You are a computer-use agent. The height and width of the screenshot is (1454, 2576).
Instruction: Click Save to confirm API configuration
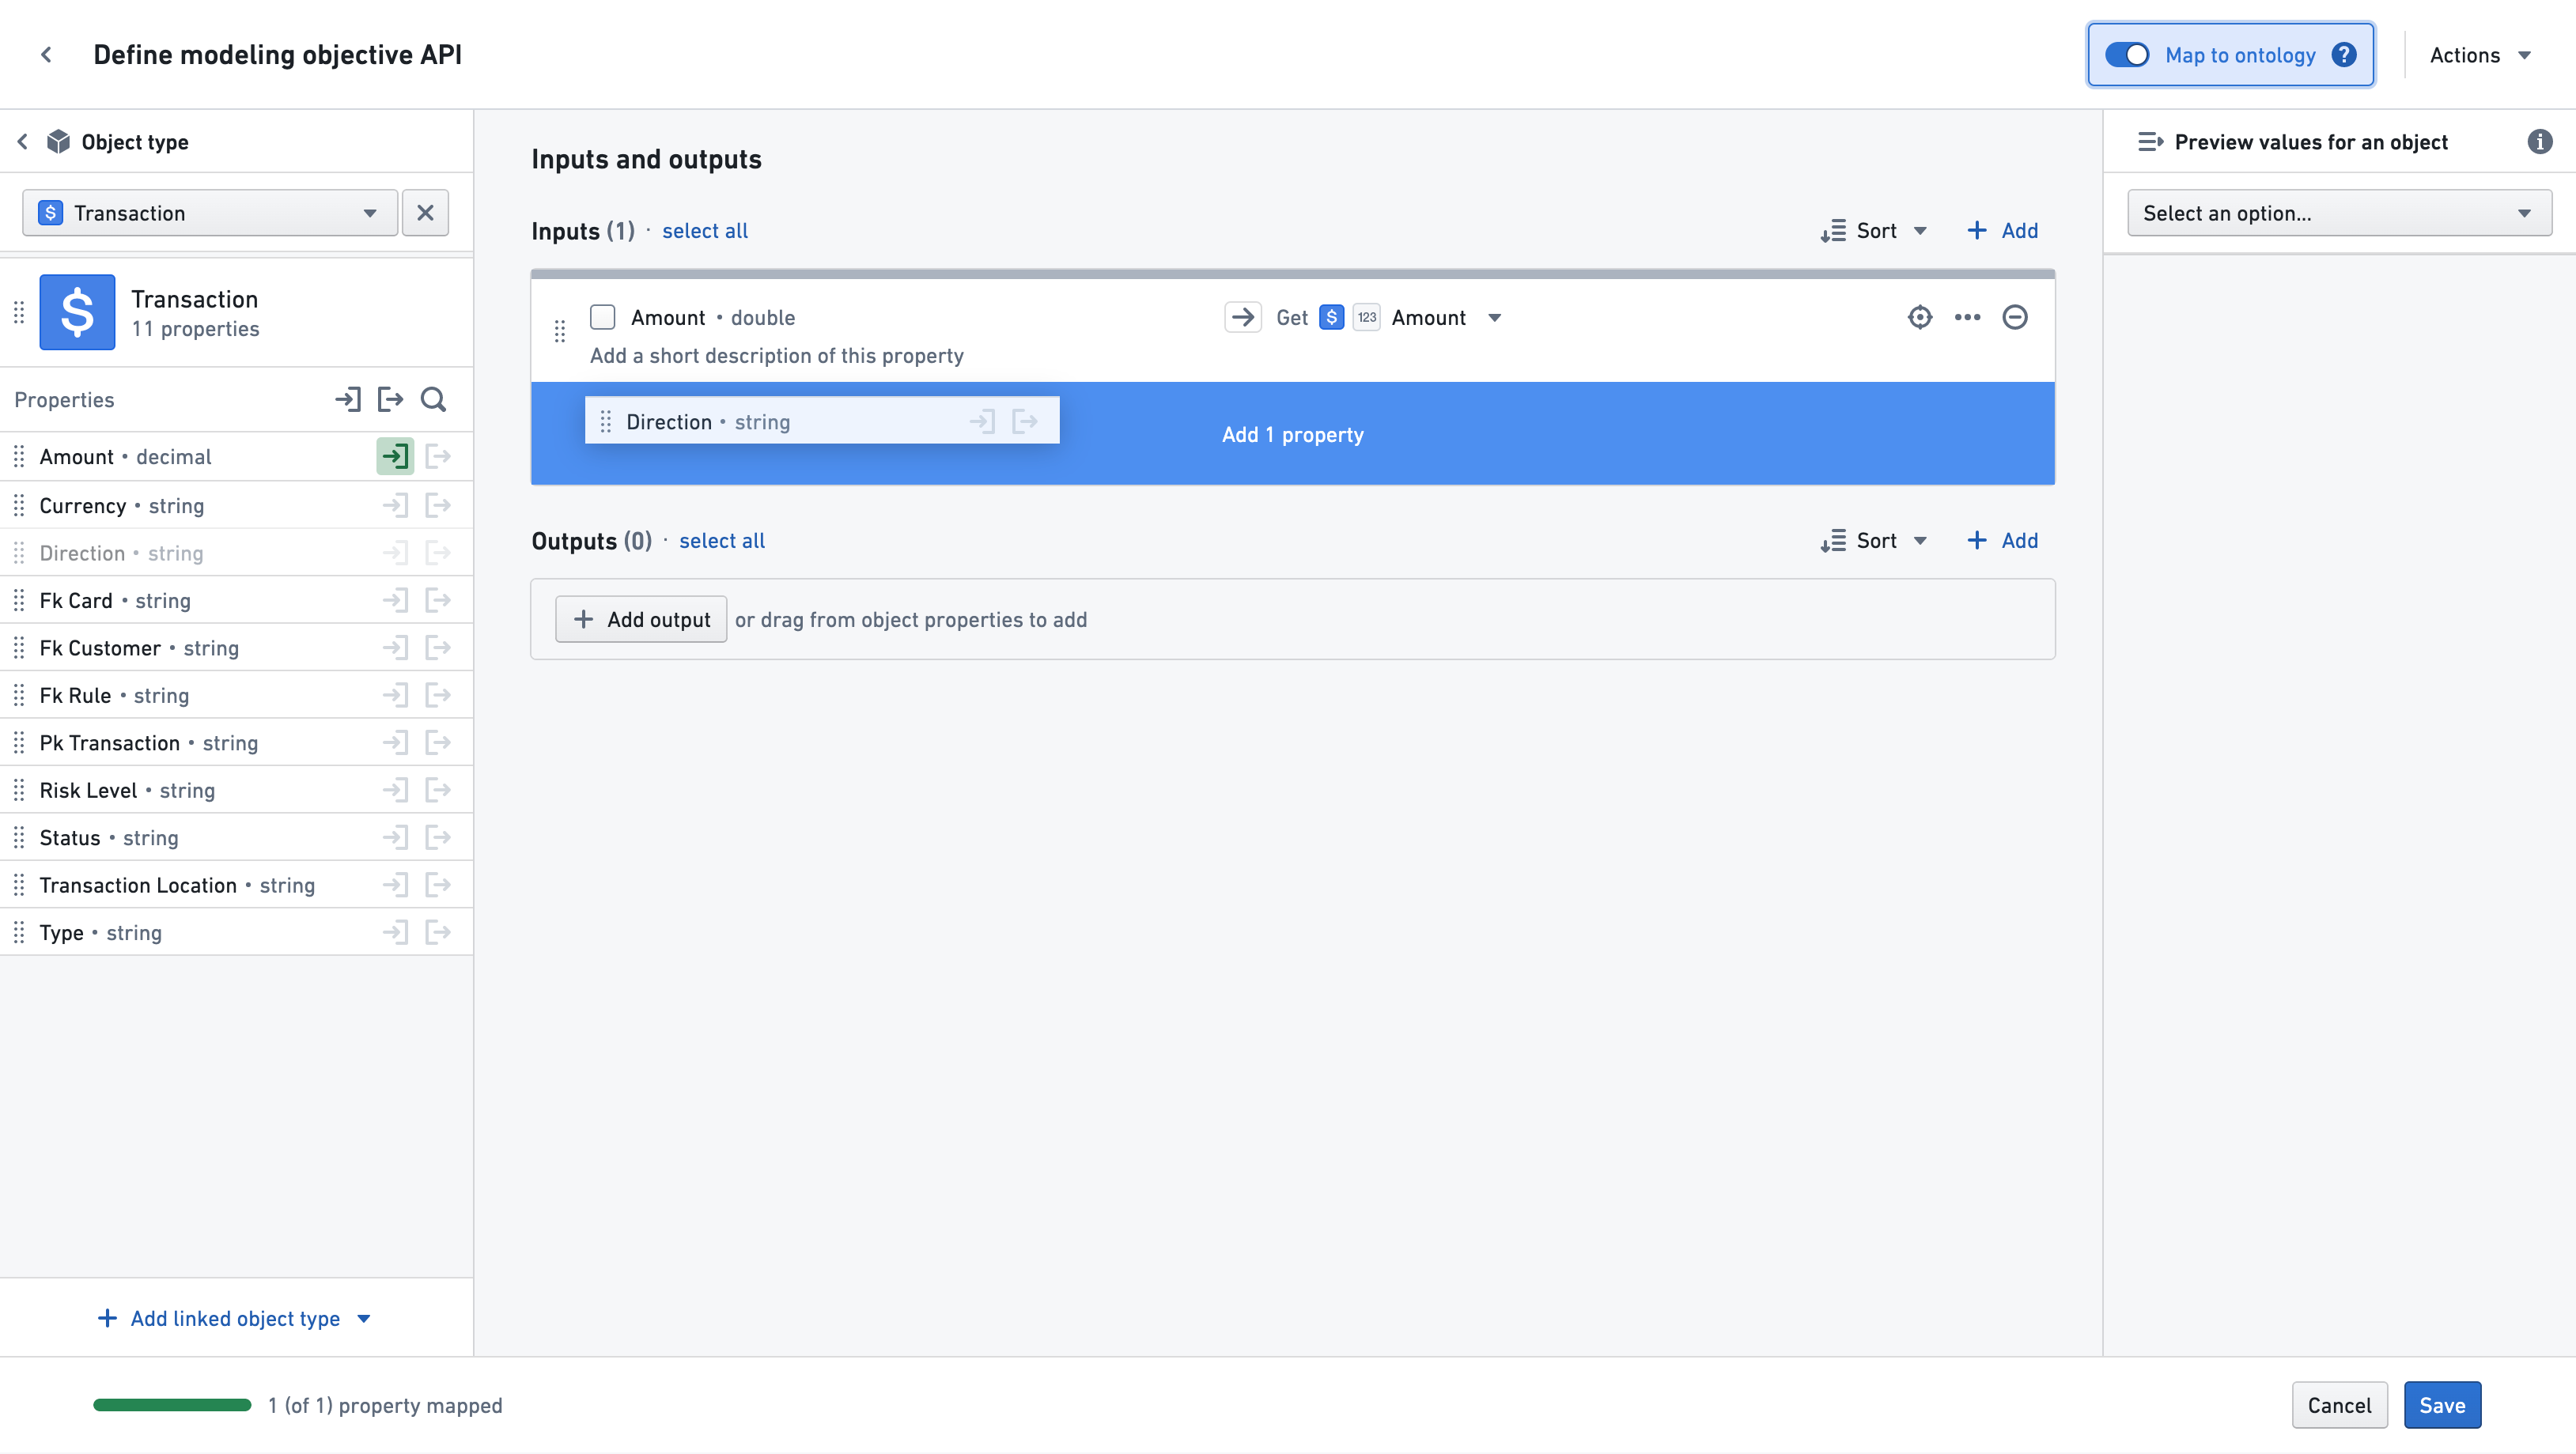click(x=2442, y=1404)
